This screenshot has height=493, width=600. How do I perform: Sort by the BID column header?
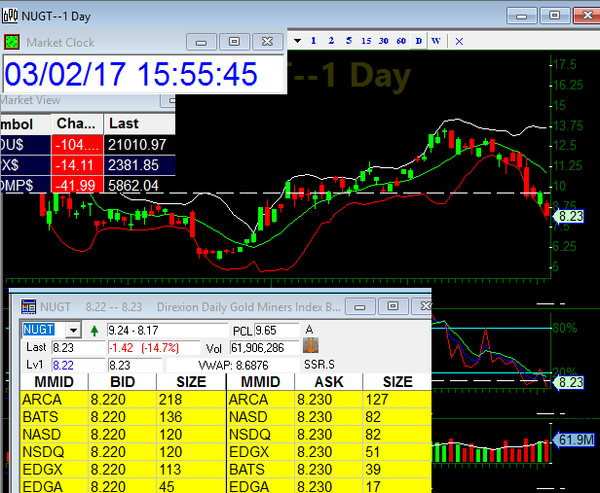(x=108, y=381)
